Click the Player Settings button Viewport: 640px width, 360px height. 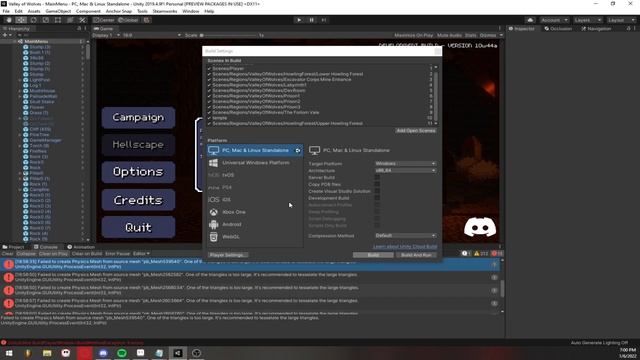click(x=228, y=255)
